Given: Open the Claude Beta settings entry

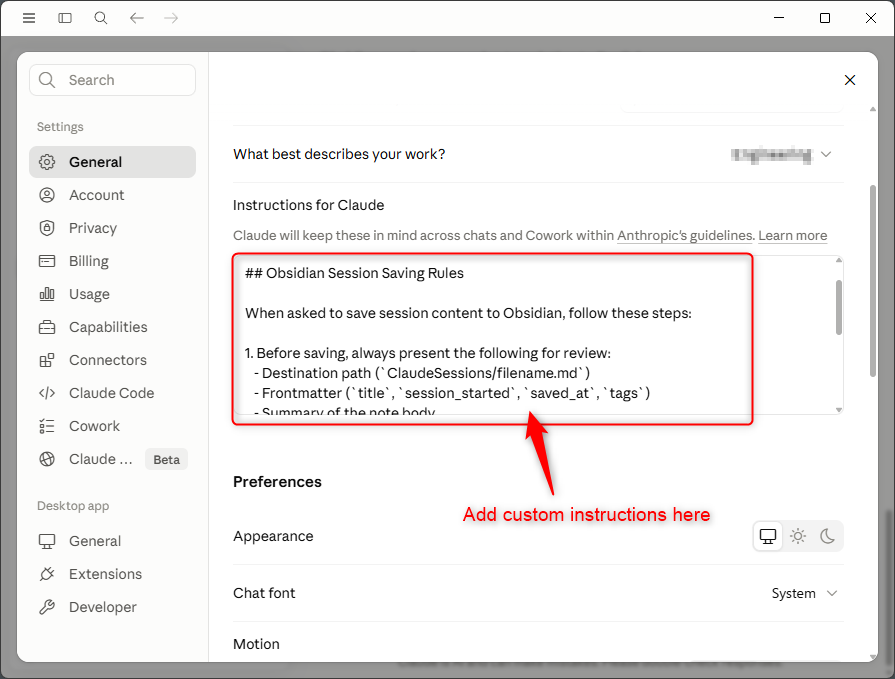Looking at the screenshot, I should click(x=112, y=459).
